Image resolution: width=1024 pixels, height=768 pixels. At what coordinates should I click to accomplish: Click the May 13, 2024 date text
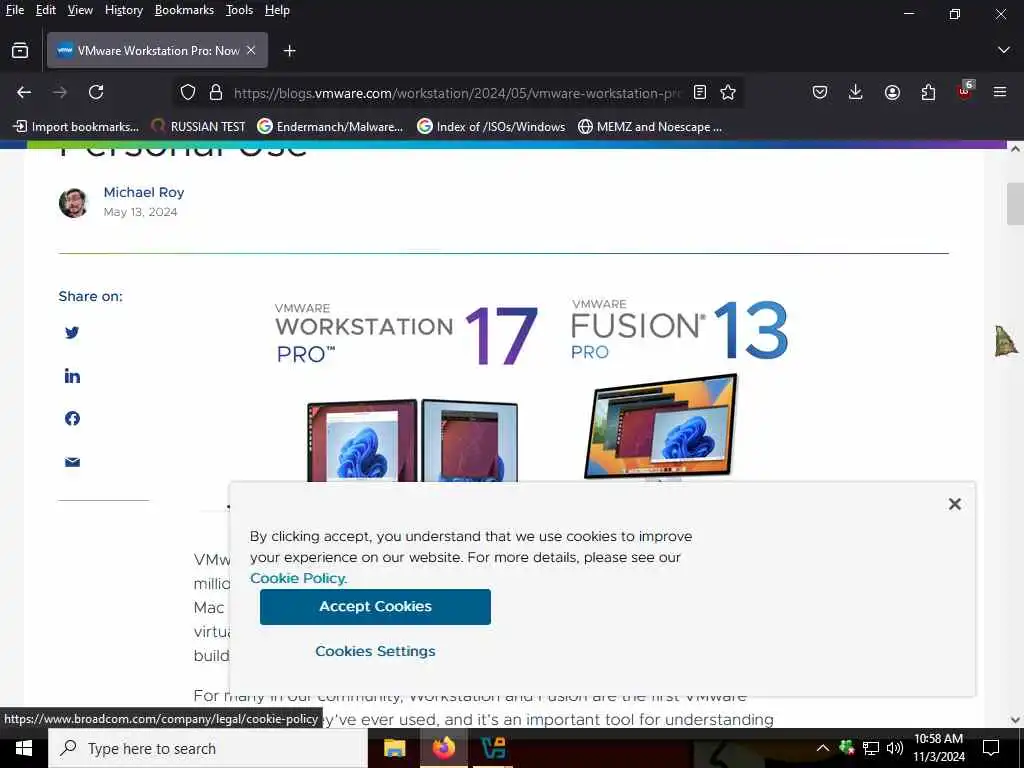point(140,212)
